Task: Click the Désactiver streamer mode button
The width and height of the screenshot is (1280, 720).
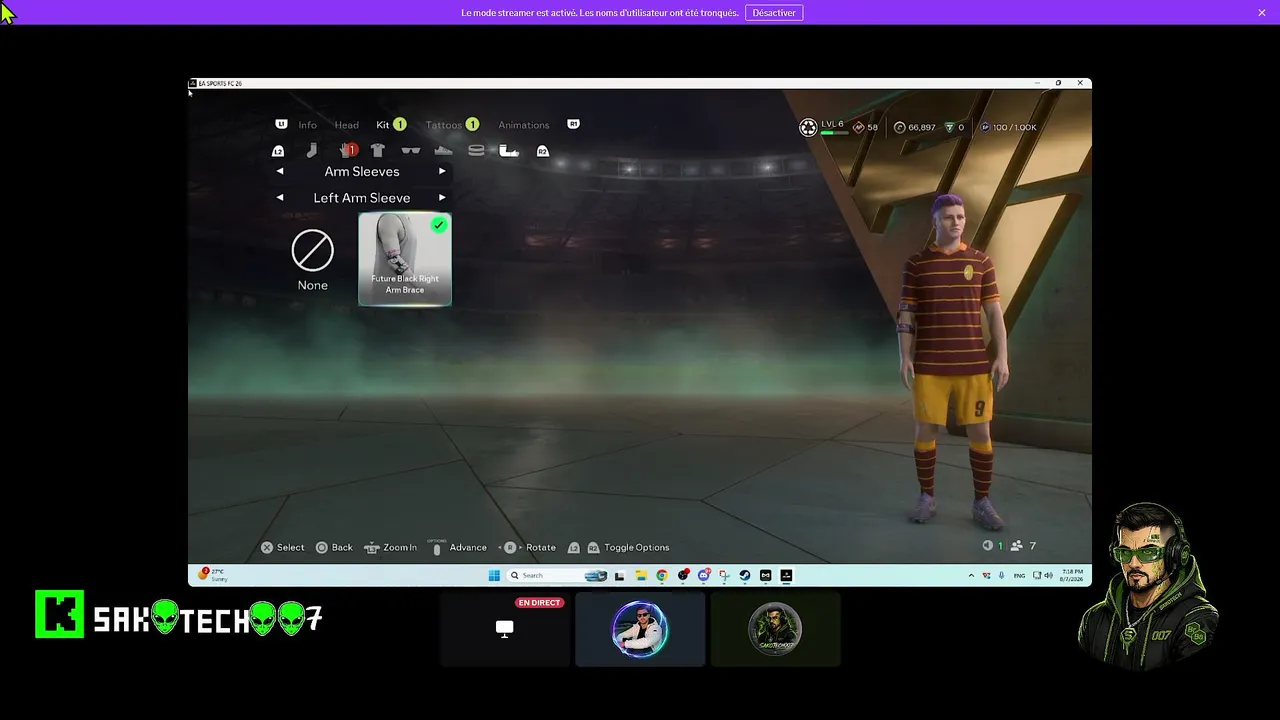Action: click(774, 12)
